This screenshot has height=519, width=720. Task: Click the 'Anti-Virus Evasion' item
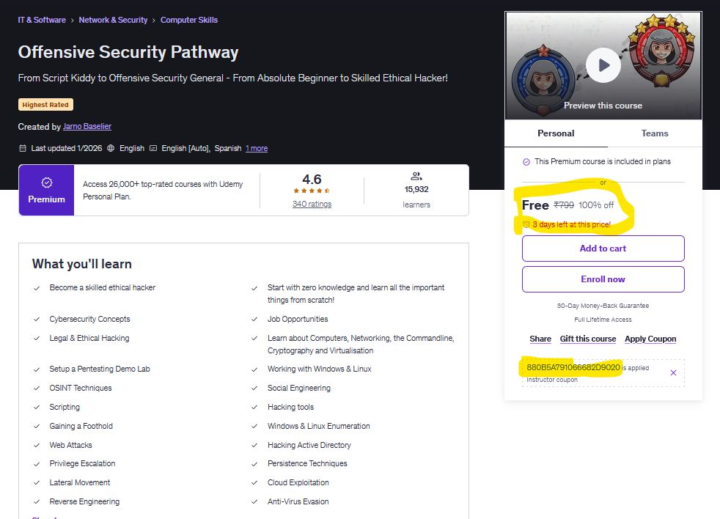pos(298,502)
